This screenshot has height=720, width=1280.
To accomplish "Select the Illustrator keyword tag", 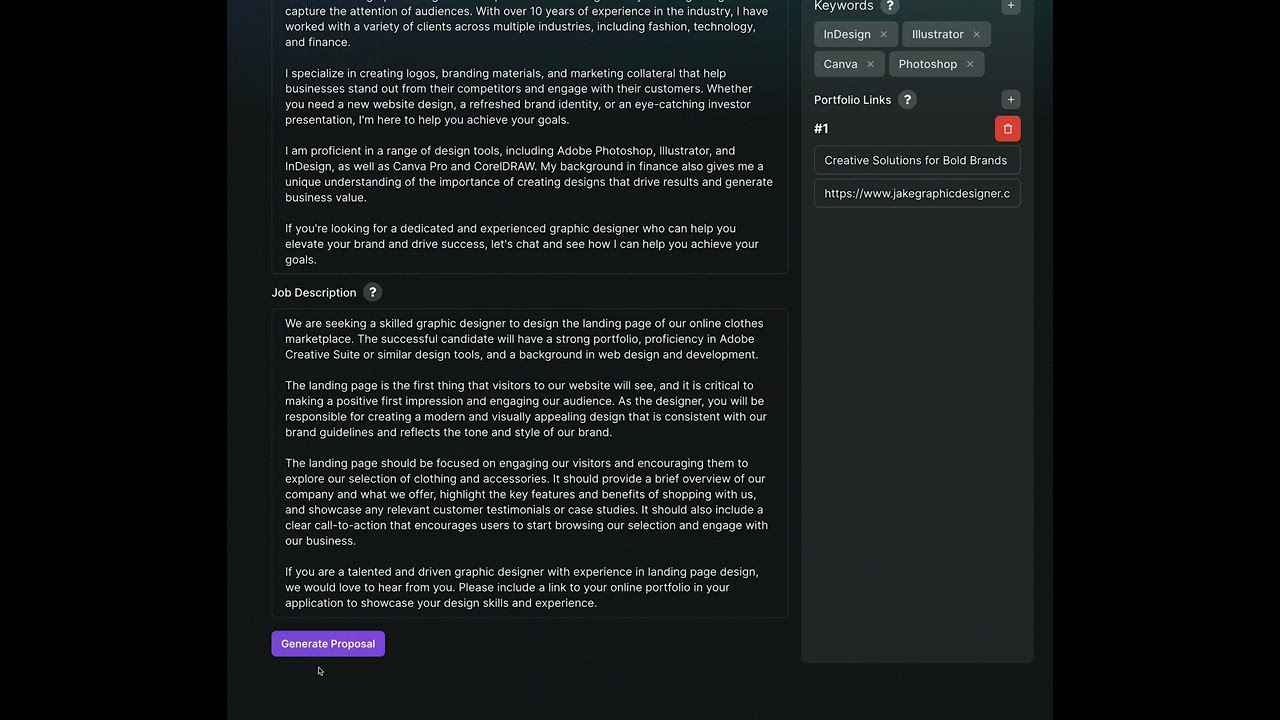I will (938, 33).
